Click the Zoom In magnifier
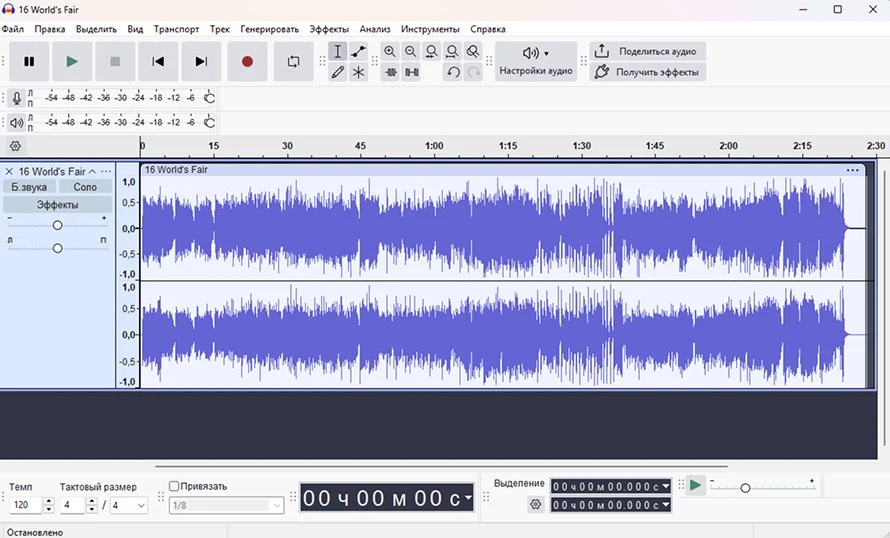The height and width of the screenshot is (538, 890). [390, 52]
